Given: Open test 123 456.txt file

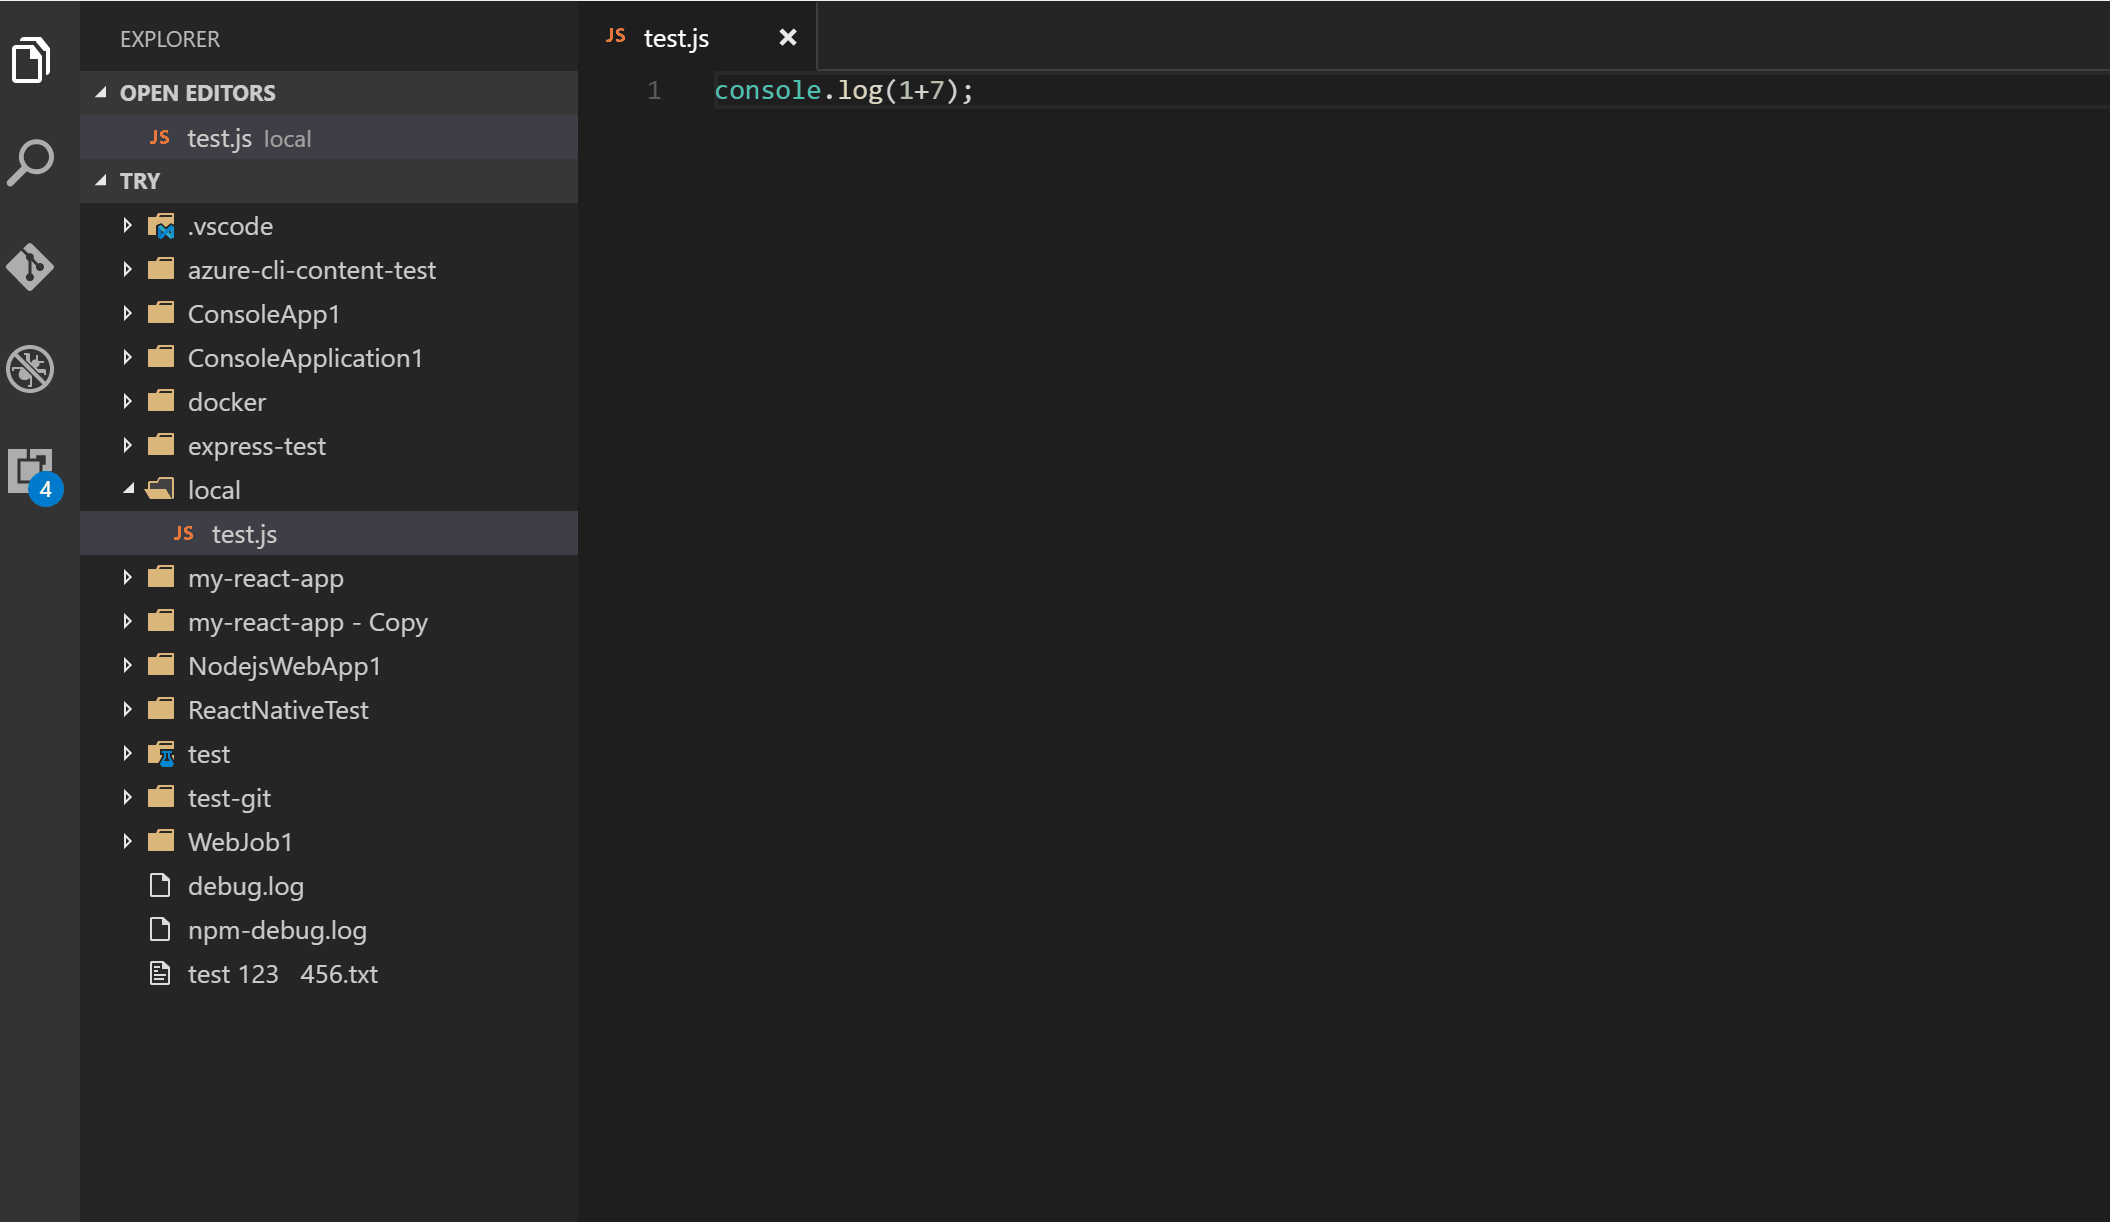Looking at the screenshot, I should tap(282, 974).
